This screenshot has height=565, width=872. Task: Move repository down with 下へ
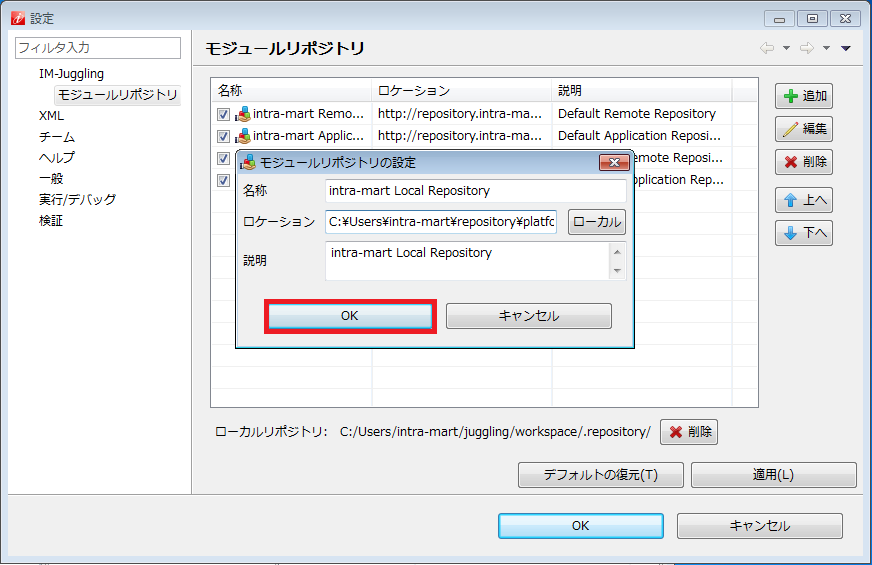(804, 233)
